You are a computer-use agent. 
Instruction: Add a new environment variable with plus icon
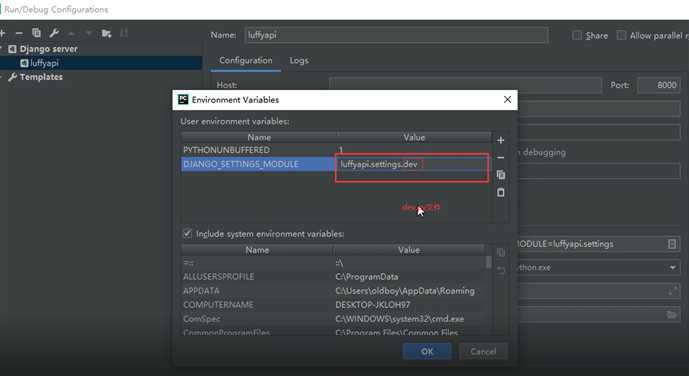point(500,140)
